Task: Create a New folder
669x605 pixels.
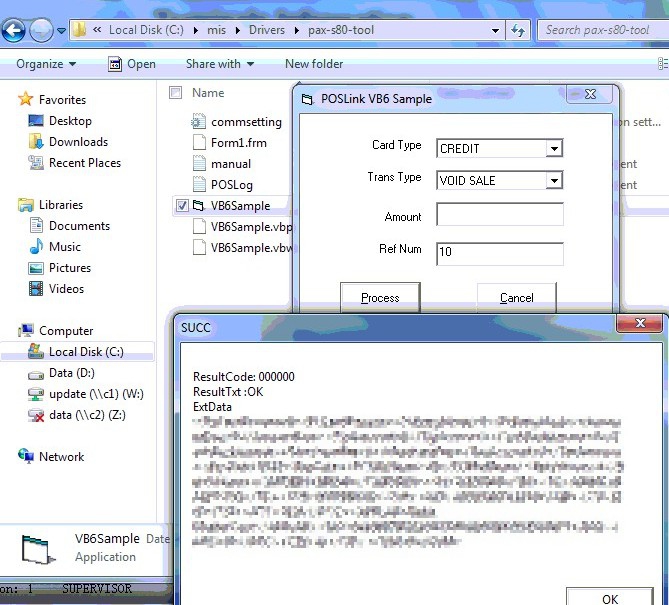Action: 314,64
